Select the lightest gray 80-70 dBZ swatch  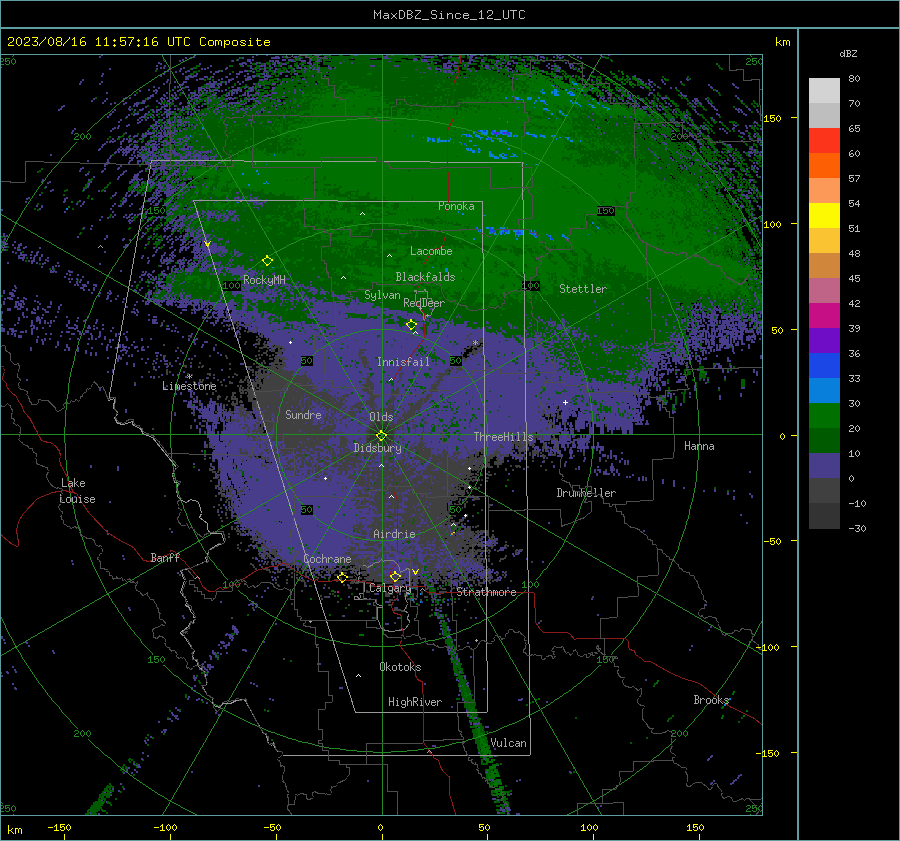(824, 91)
